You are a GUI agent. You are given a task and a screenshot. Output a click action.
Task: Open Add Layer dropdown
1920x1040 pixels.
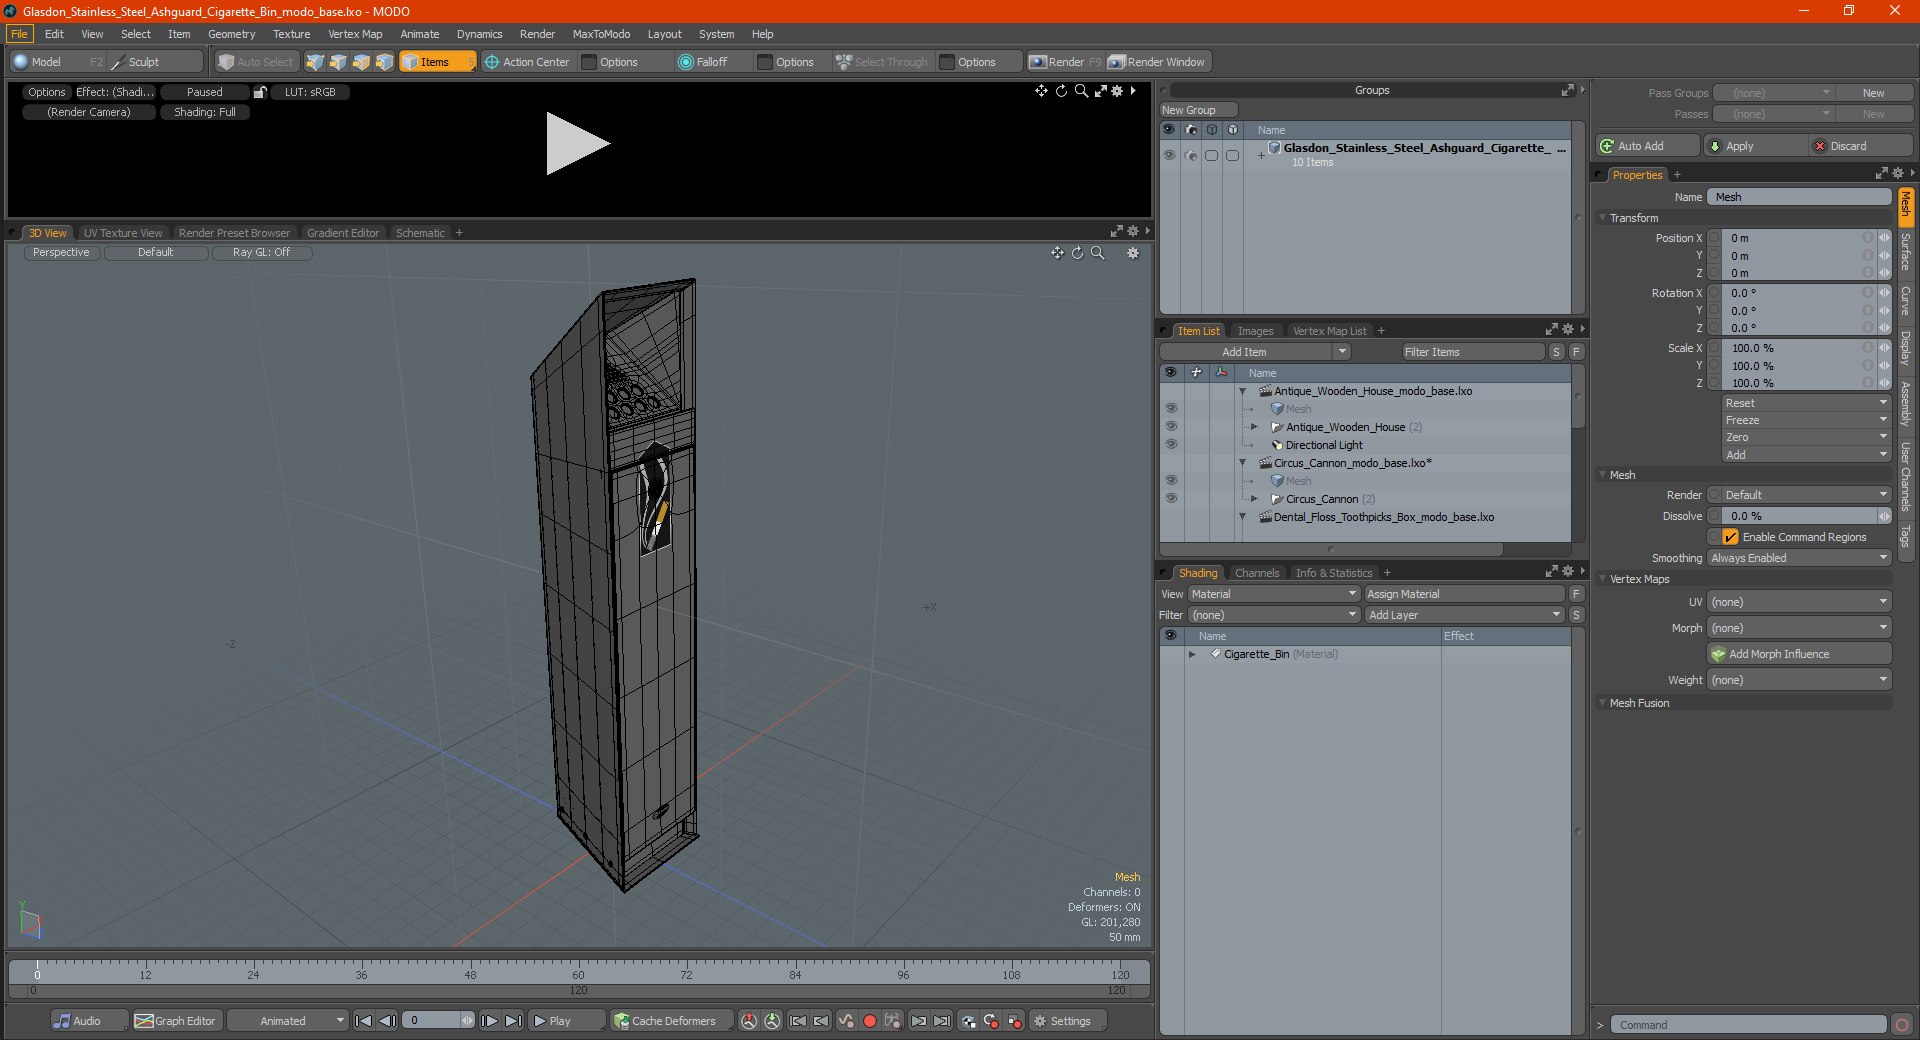(x=1465, y=615)
